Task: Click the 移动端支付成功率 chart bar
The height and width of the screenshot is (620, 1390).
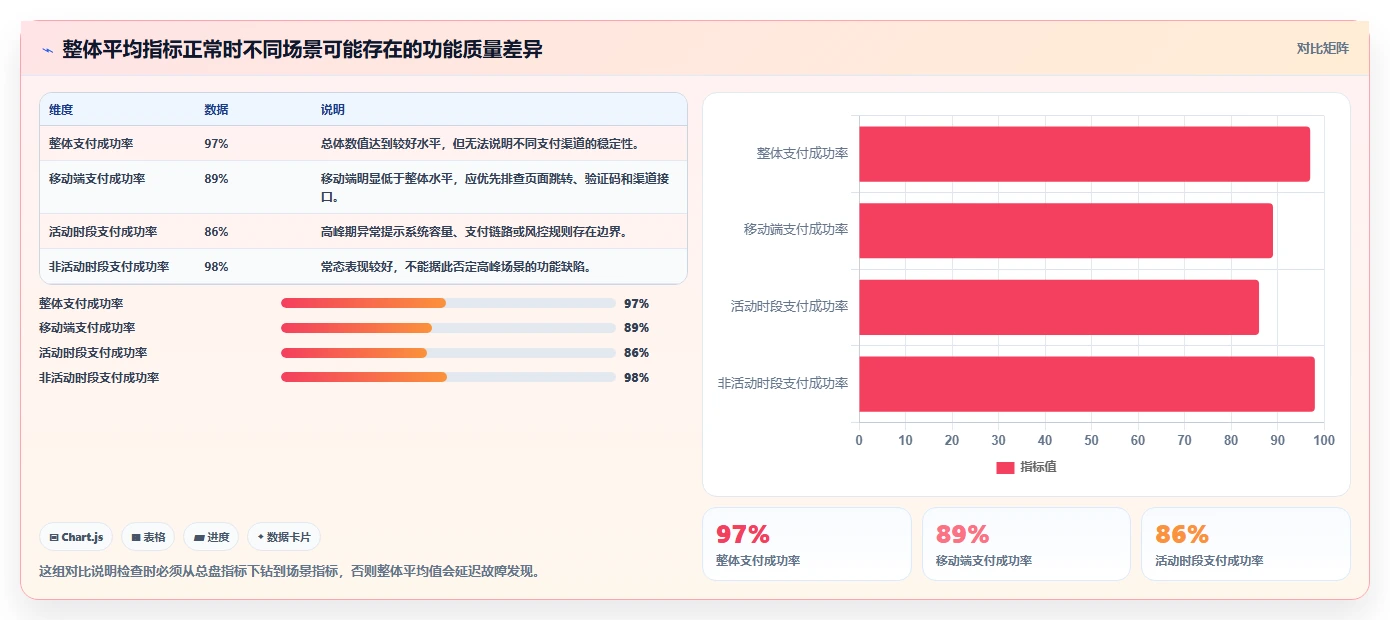Action: point(1066,230)
